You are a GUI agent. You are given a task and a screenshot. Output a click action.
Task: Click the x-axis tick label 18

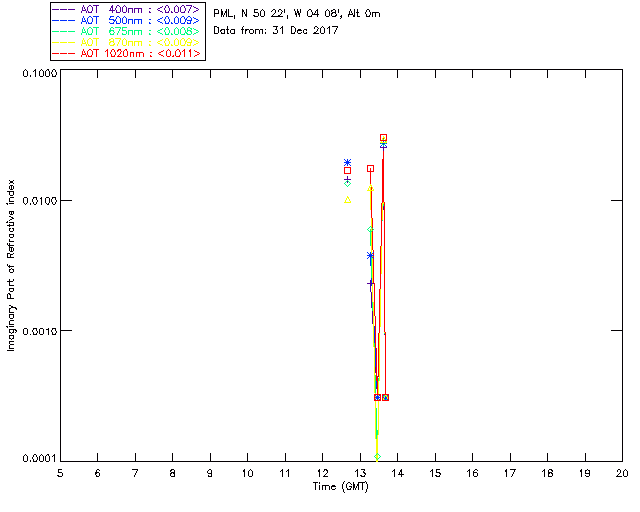tap(547, 474)
